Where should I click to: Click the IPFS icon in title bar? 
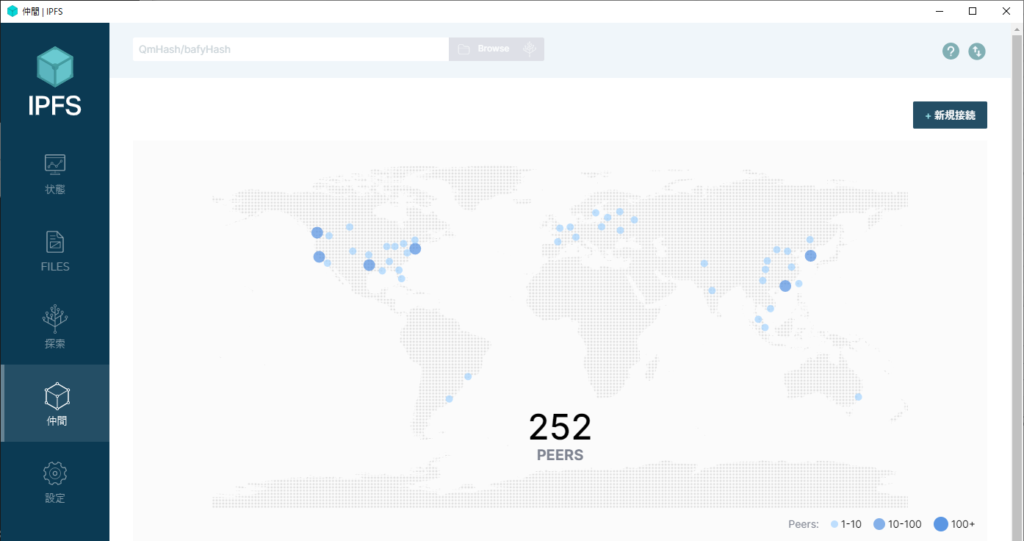coord(12,11)
